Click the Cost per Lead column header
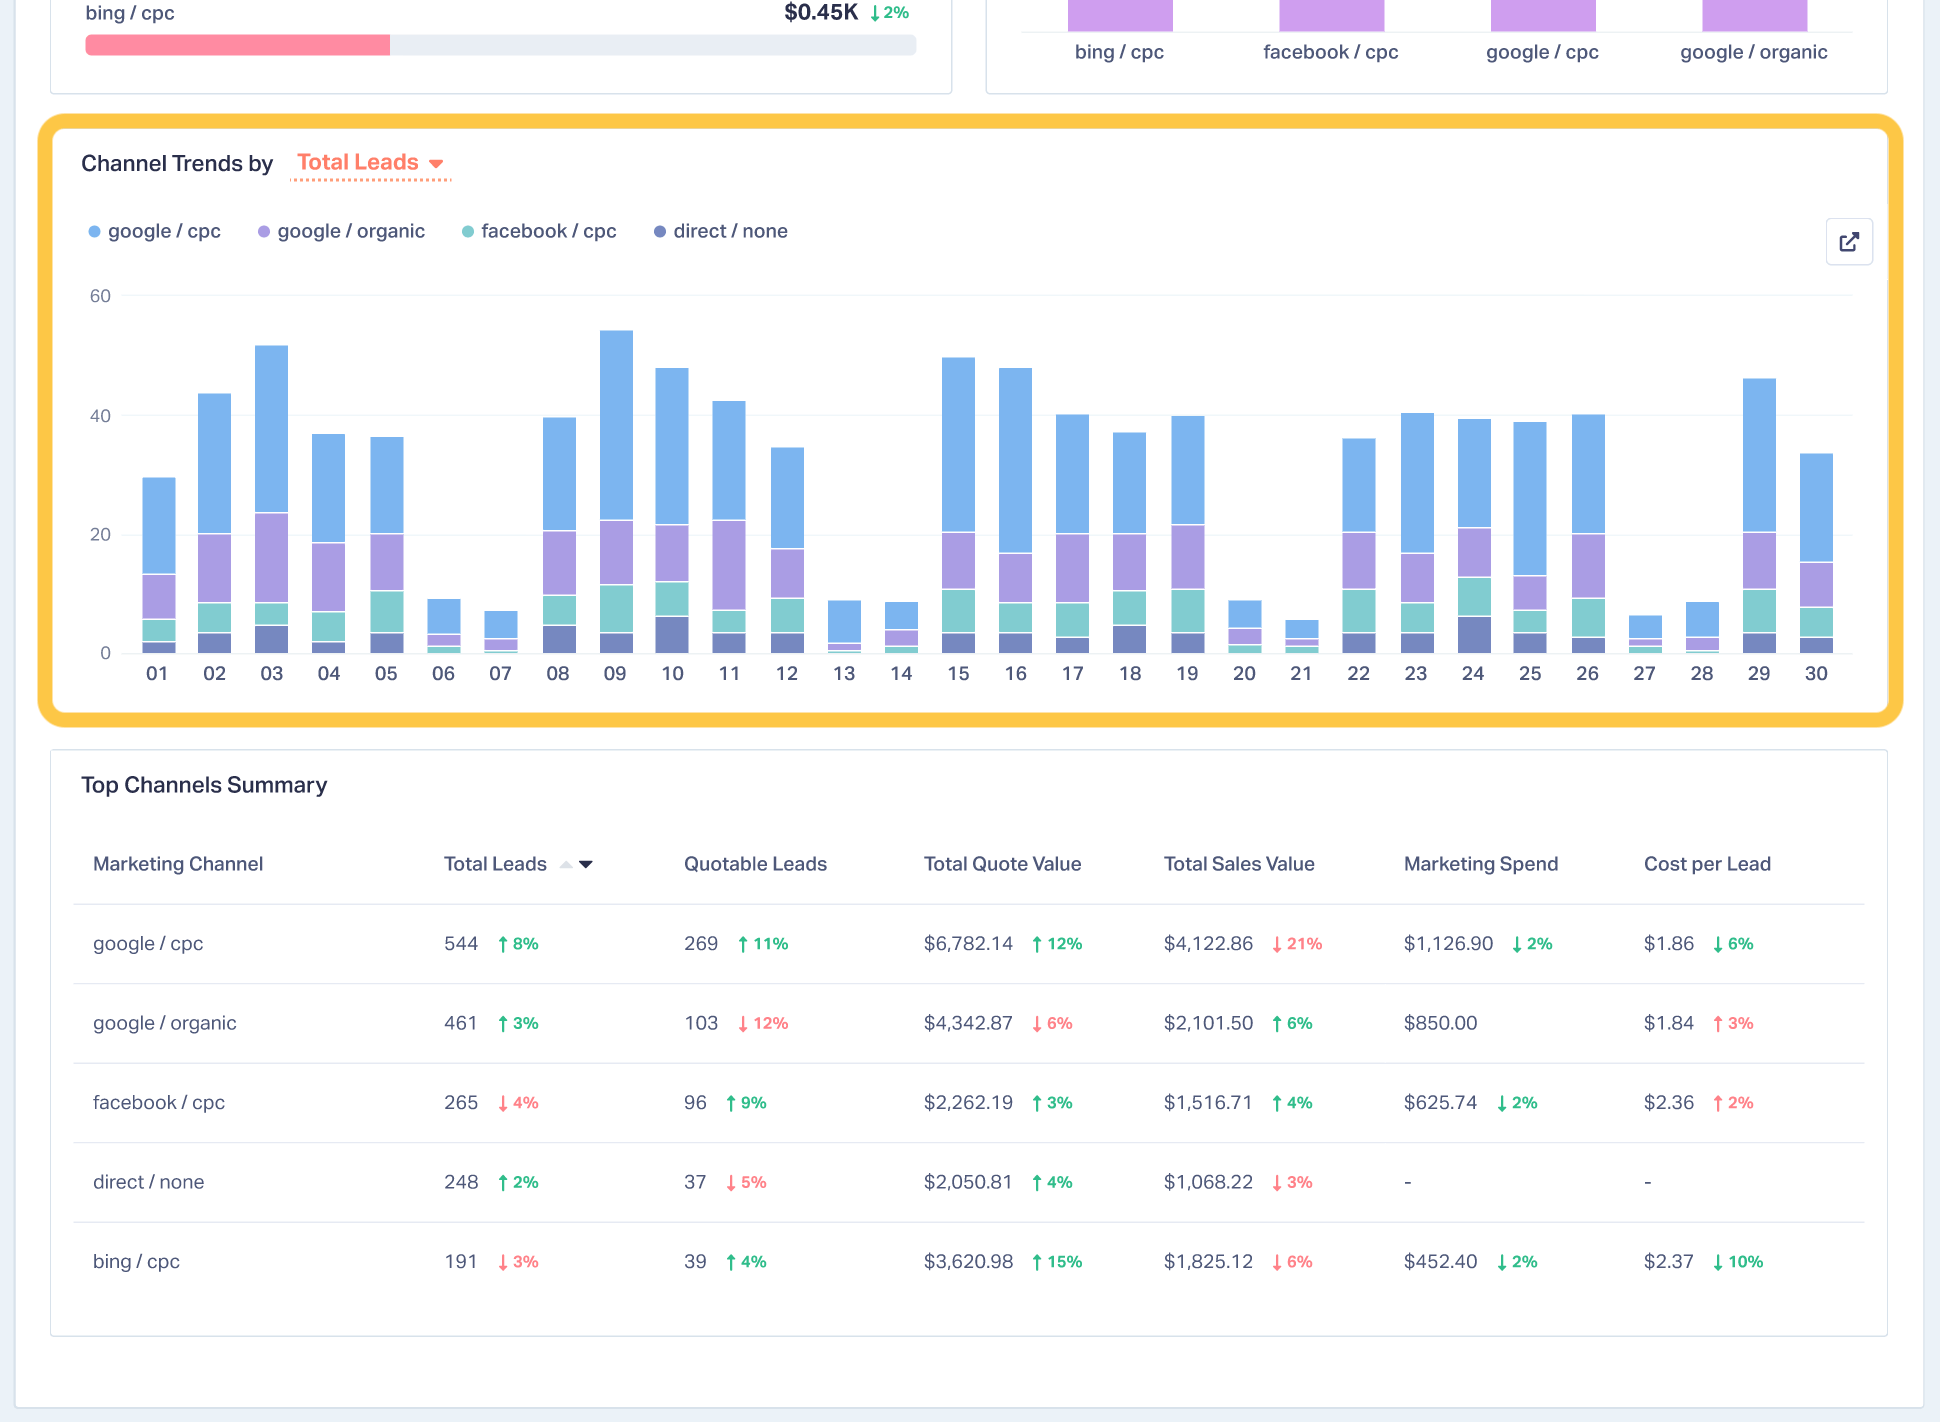1940x1422 pixels. pos(1707,864)
